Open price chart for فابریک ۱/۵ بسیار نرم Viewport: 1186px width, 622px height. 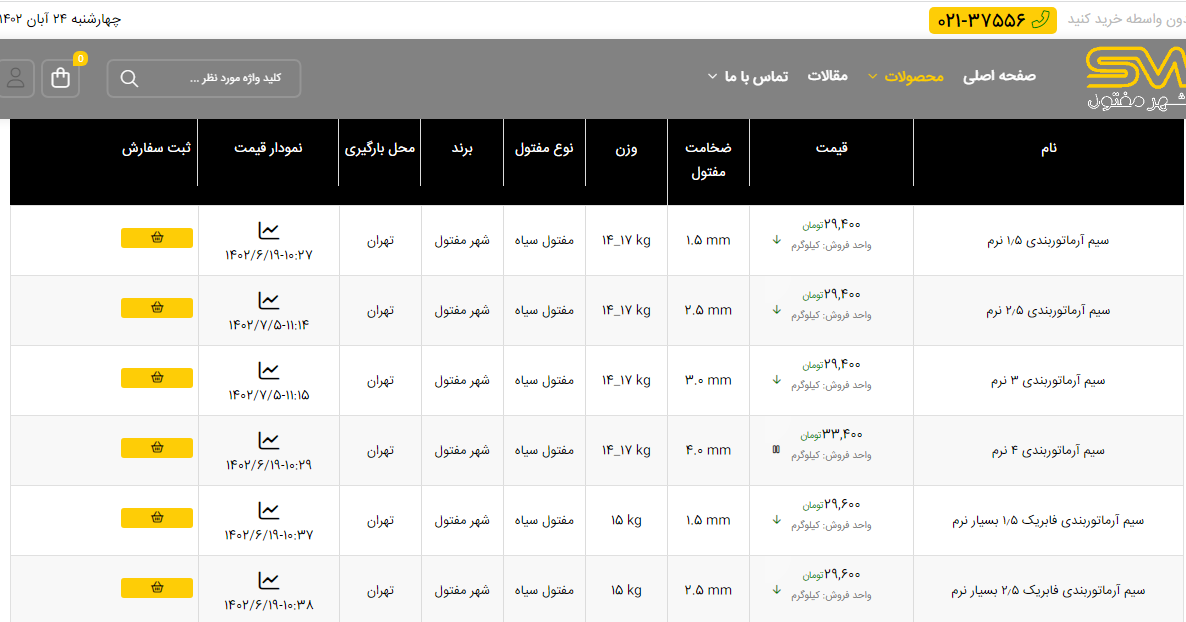point(268,511)
